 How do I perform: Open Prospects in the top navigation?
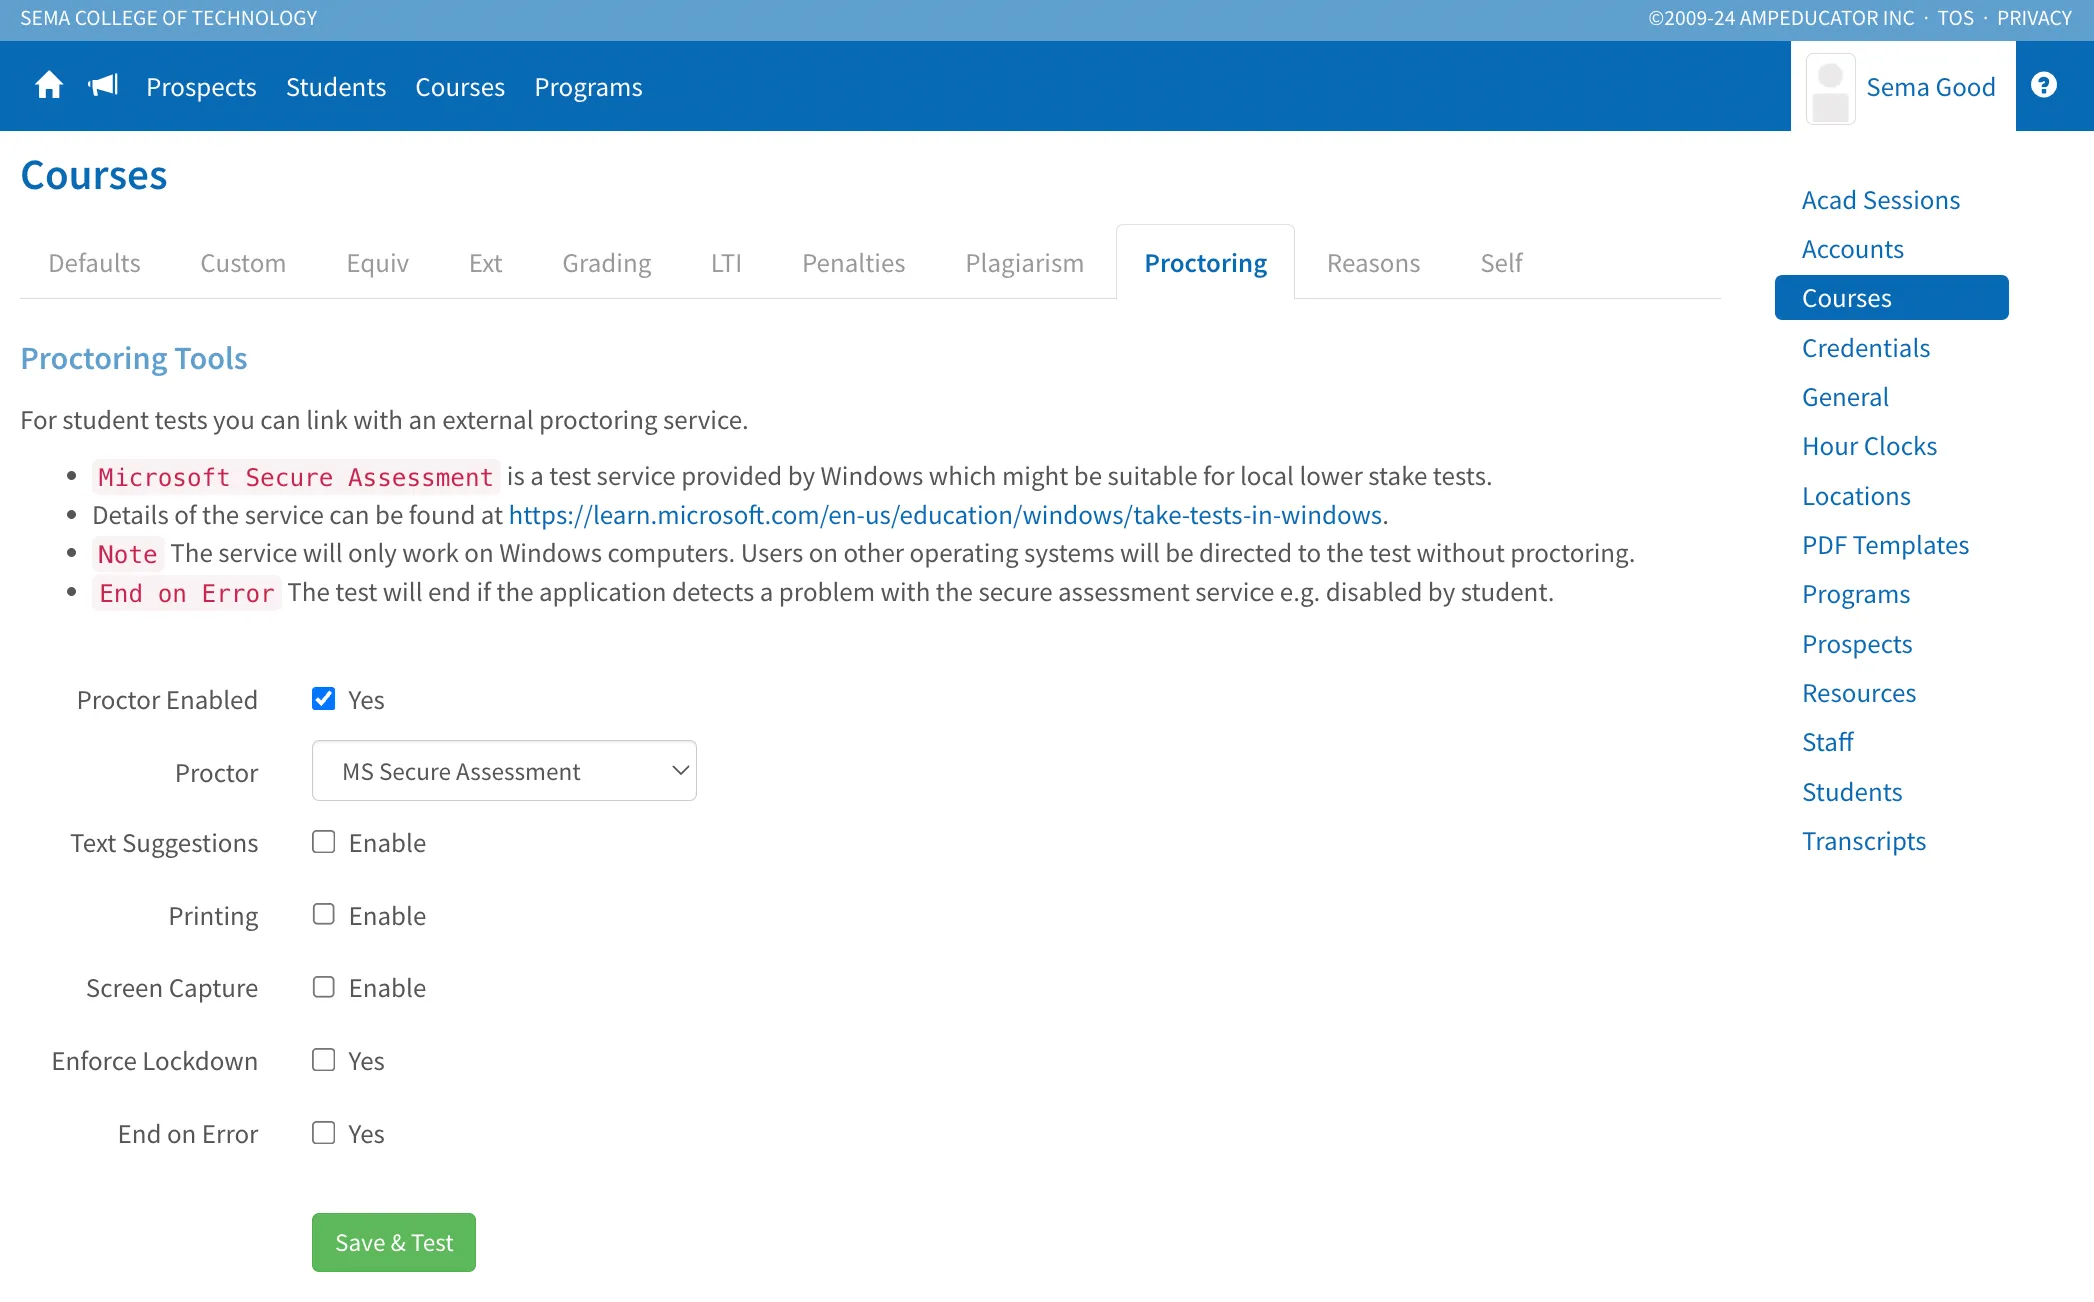[x=202, y=87]
